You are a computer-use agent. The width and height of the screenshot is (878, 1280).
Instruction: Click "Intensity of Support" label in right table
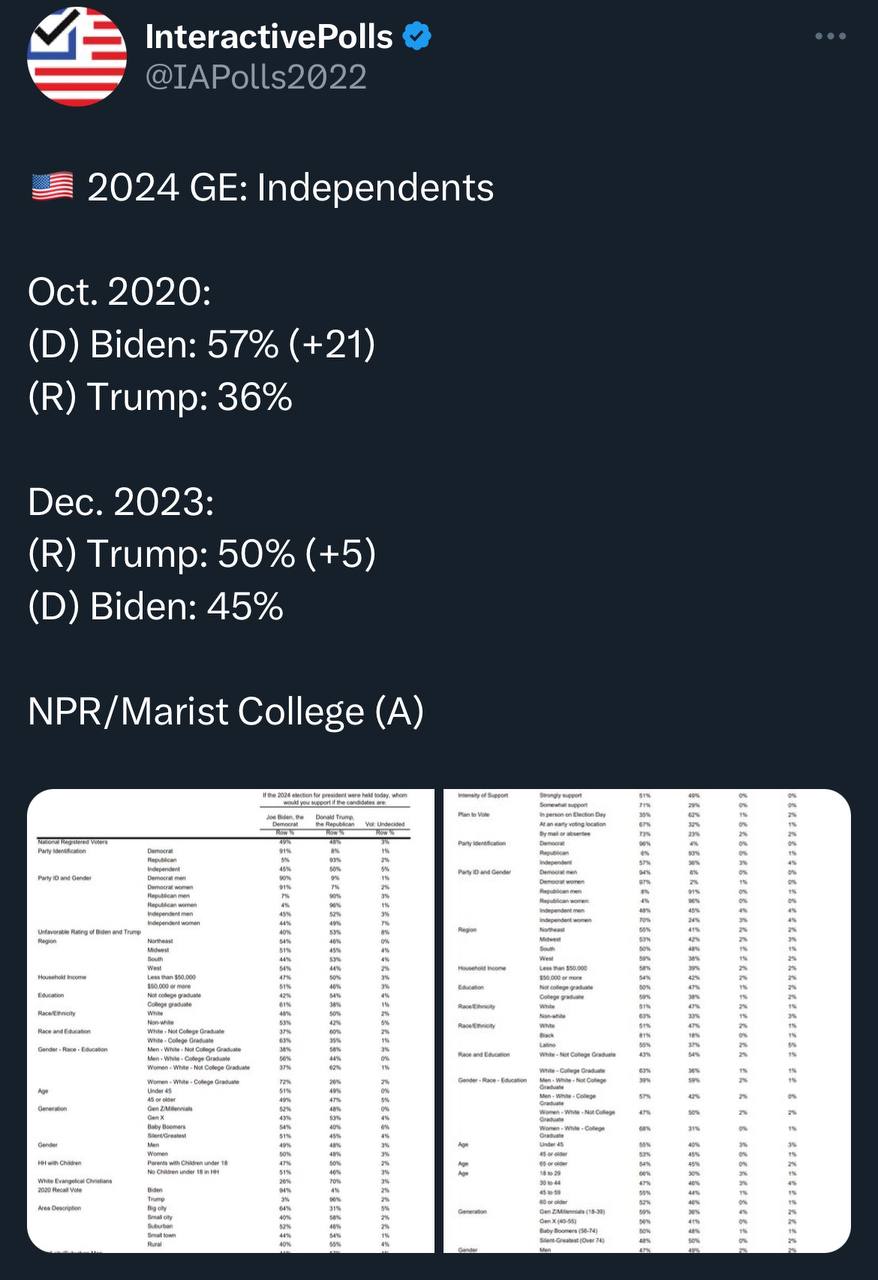click(483, 795)
